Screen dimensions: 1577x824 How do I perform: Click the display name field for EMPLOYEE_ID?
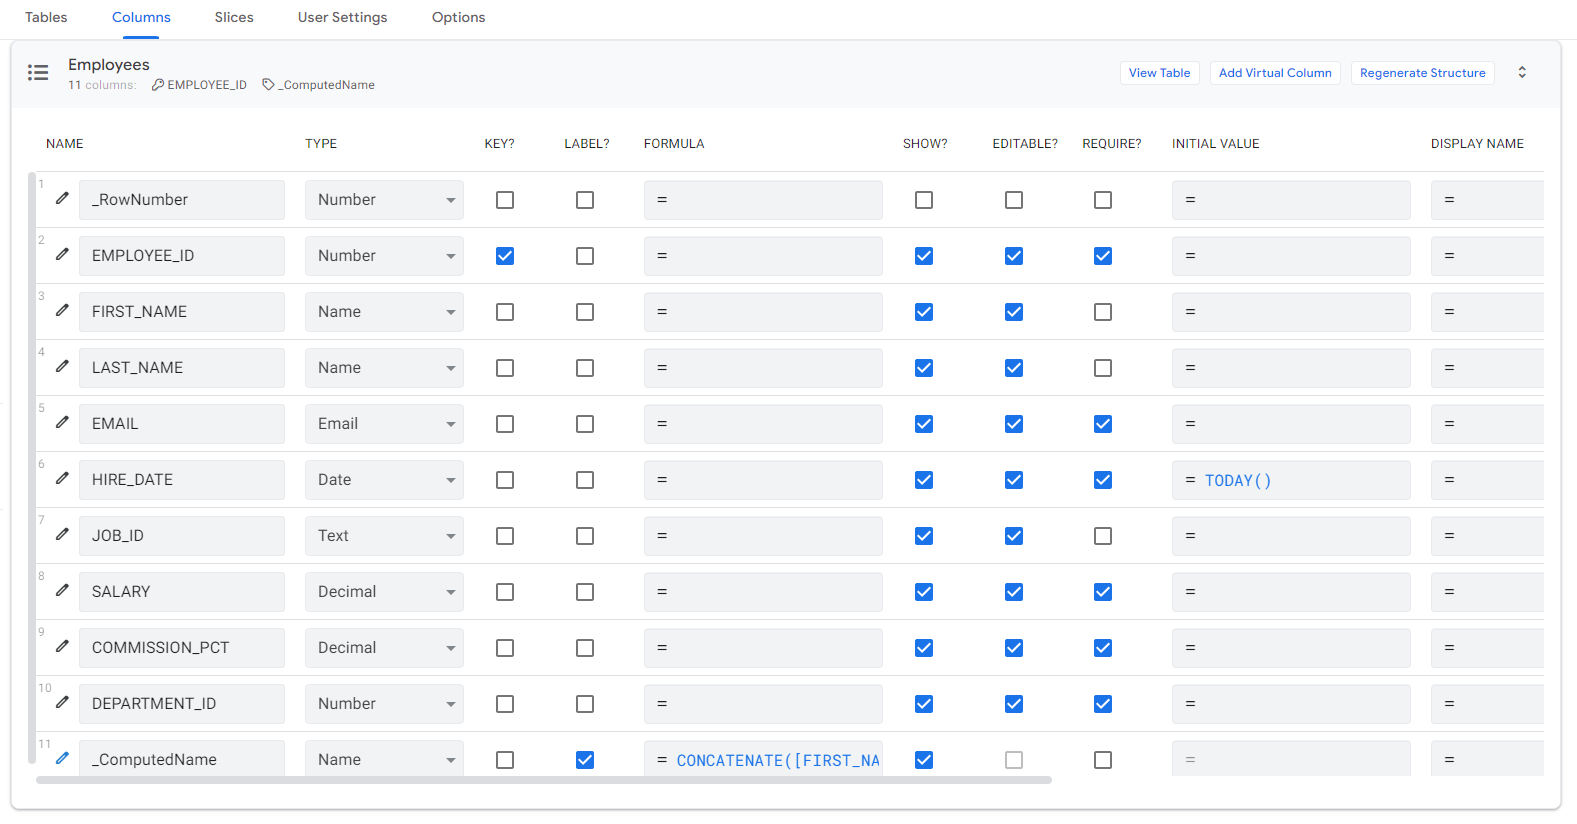click(x=1487, y=256)
